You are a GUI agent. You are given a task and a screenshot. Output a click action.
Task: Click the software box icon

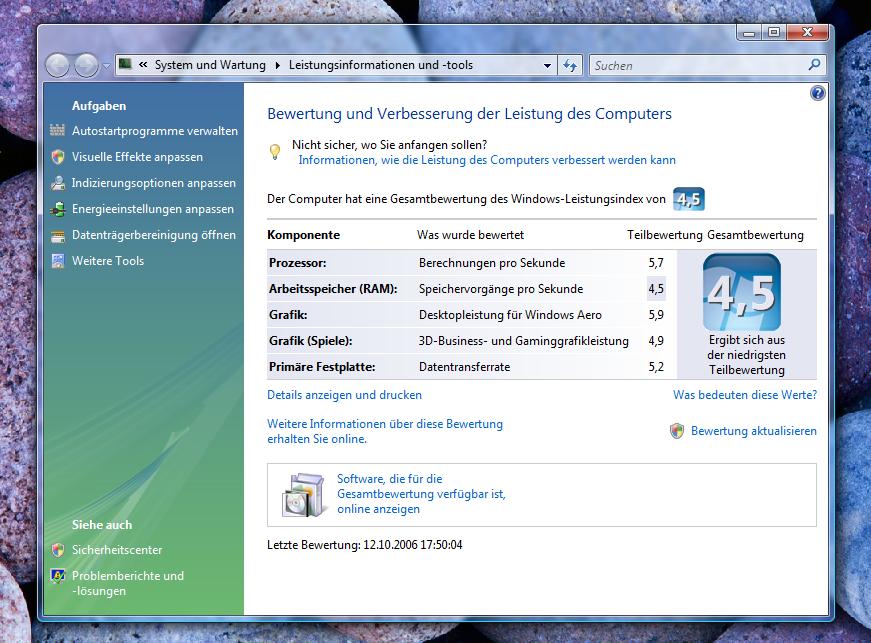coord(303,495)
